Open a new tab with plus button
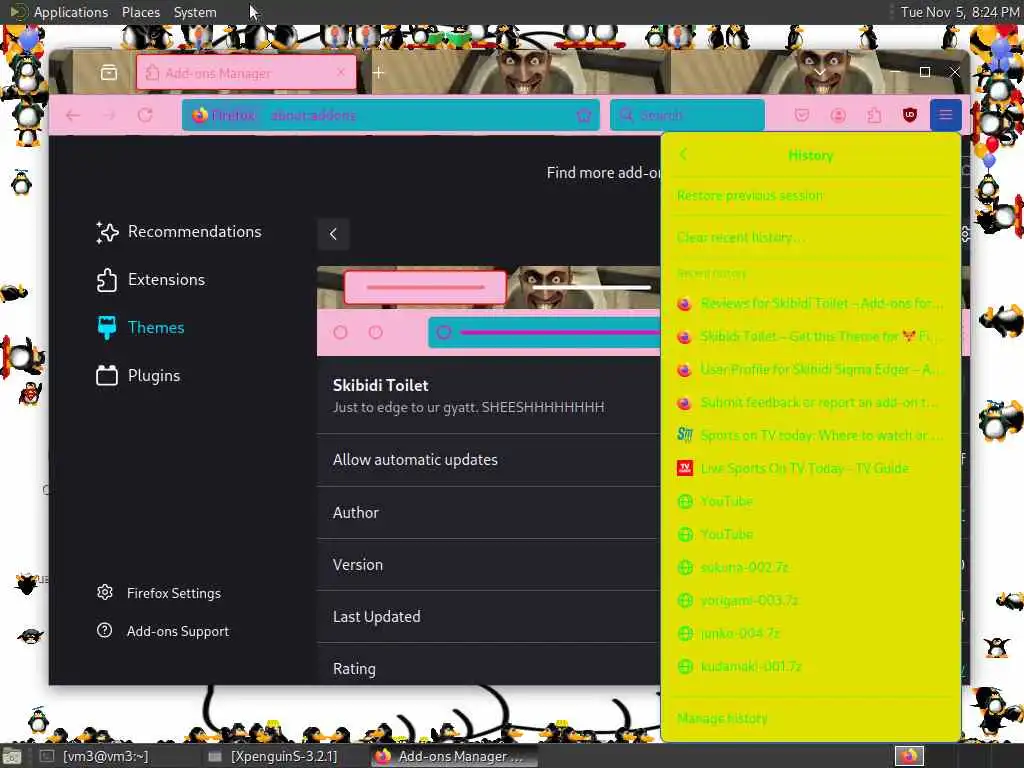Screen dimensions: 1024x768 [x=378, y=72]
